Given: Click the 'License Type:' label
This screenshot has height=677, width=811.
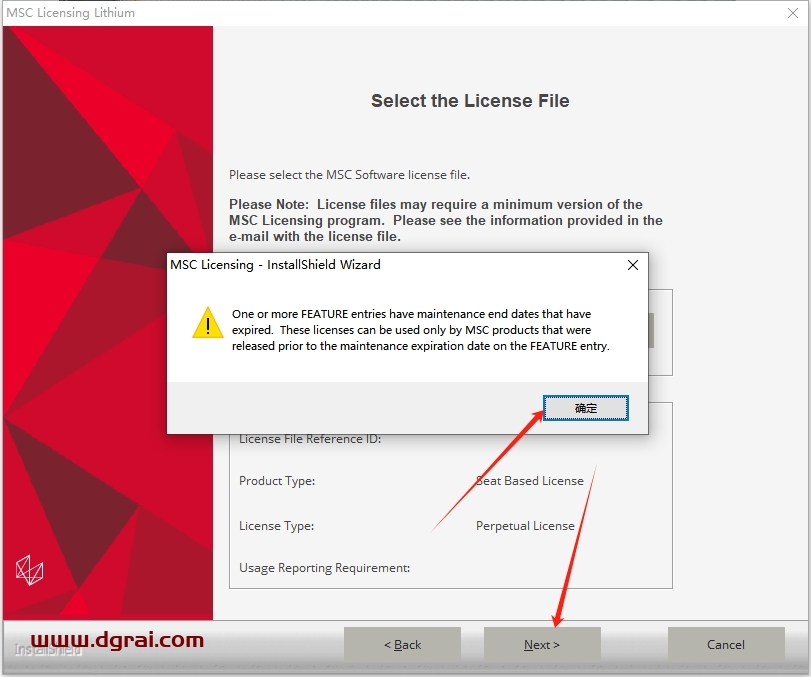Looking at the screenshot, I should click(x=276, y=526).
